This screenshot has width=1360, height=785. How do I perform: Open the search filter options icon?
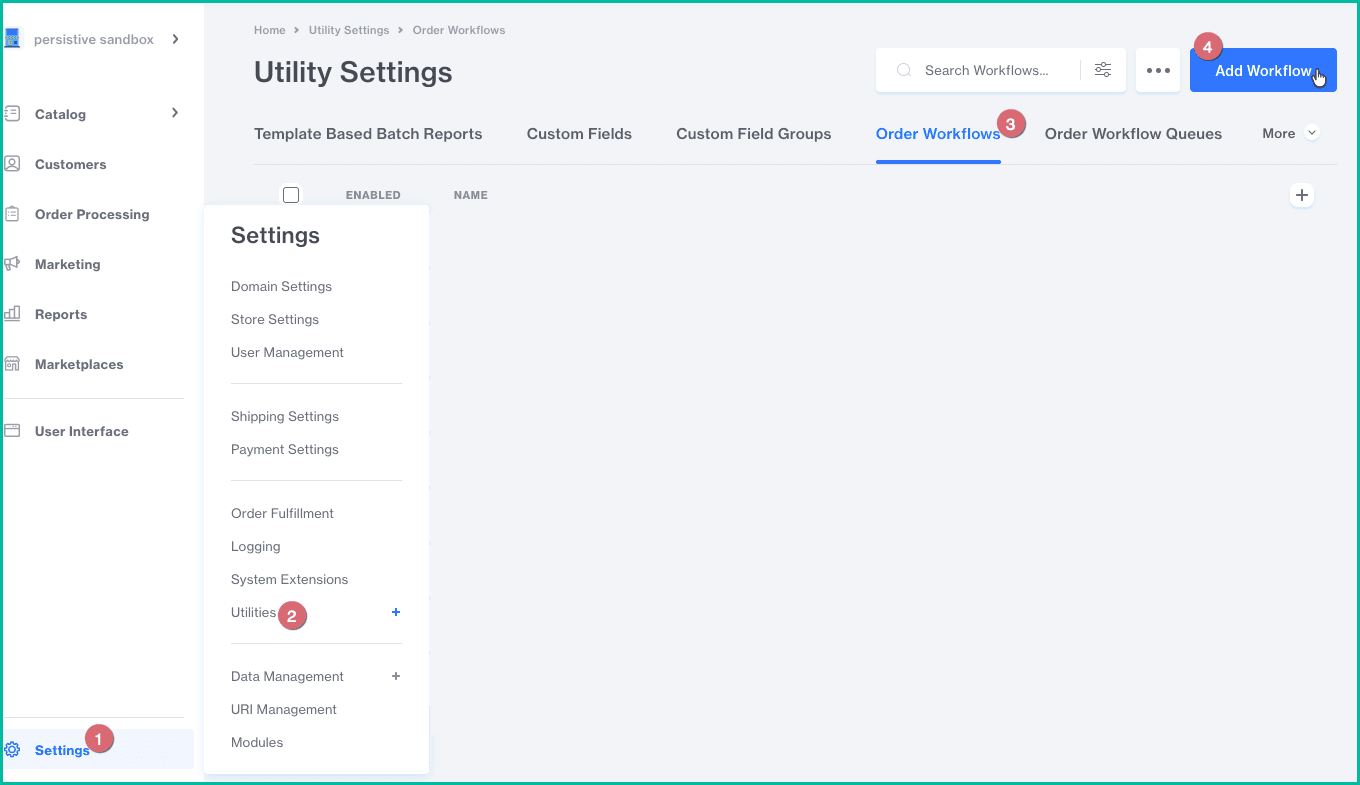(1103, 70)
